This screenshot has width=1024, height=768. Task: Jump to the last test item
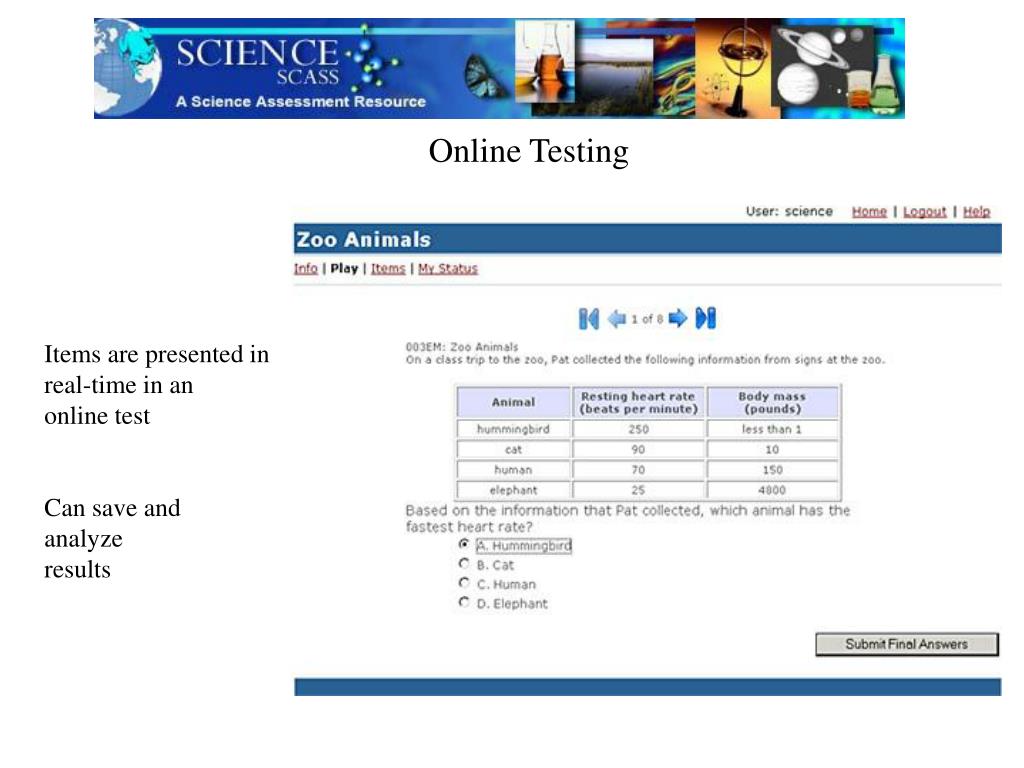[706, 318]
